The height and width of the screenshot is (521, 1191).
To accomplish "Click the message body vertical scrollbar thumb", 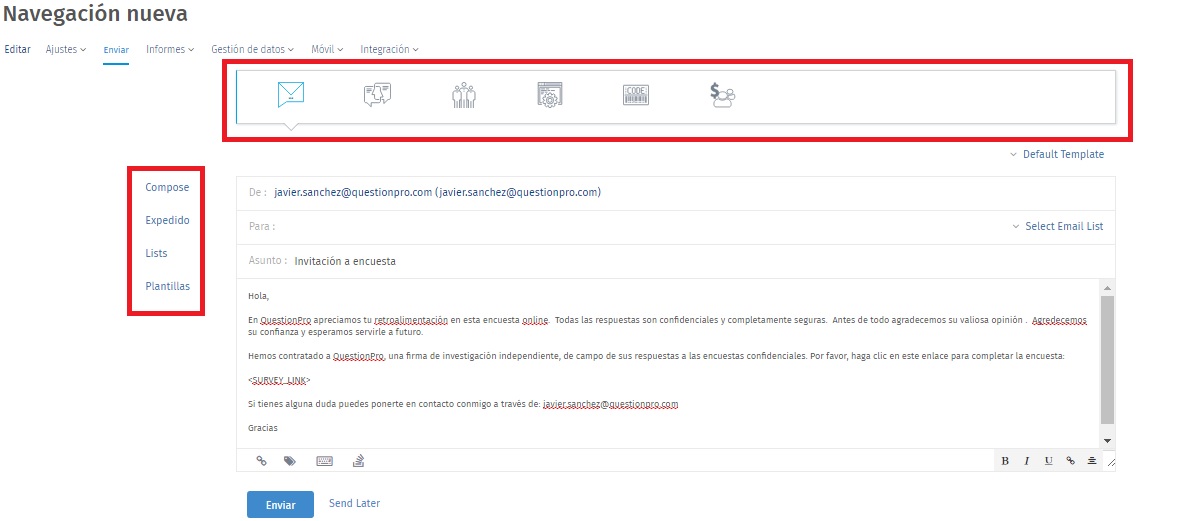I will click(x=1107, y=359).
